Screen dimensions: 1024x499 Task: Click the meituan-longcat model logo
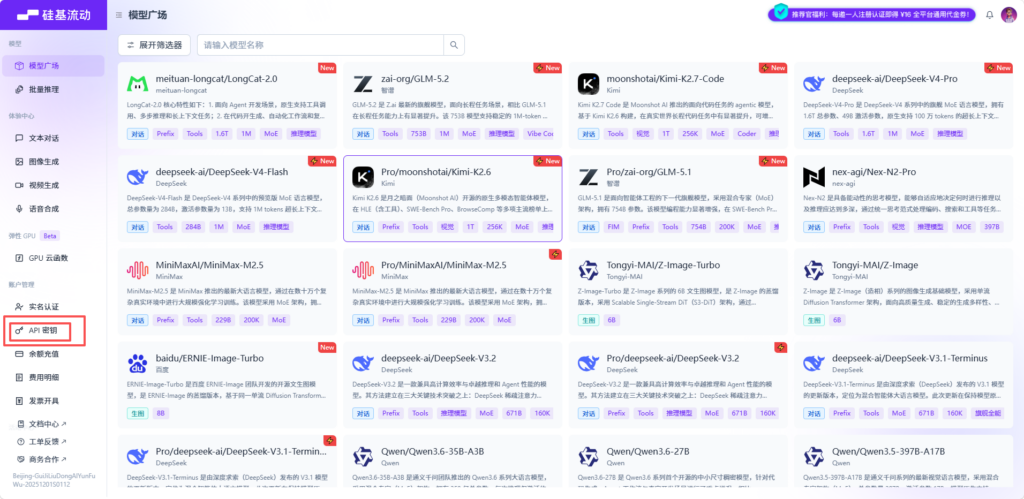coord(138,84)
